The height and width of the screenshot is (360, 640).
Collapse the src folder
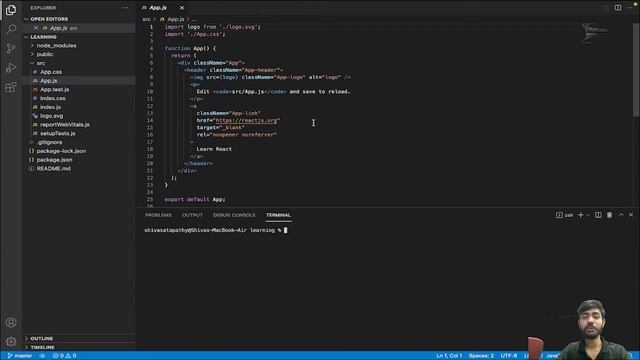pyautogui.click(x=41, y=63)
